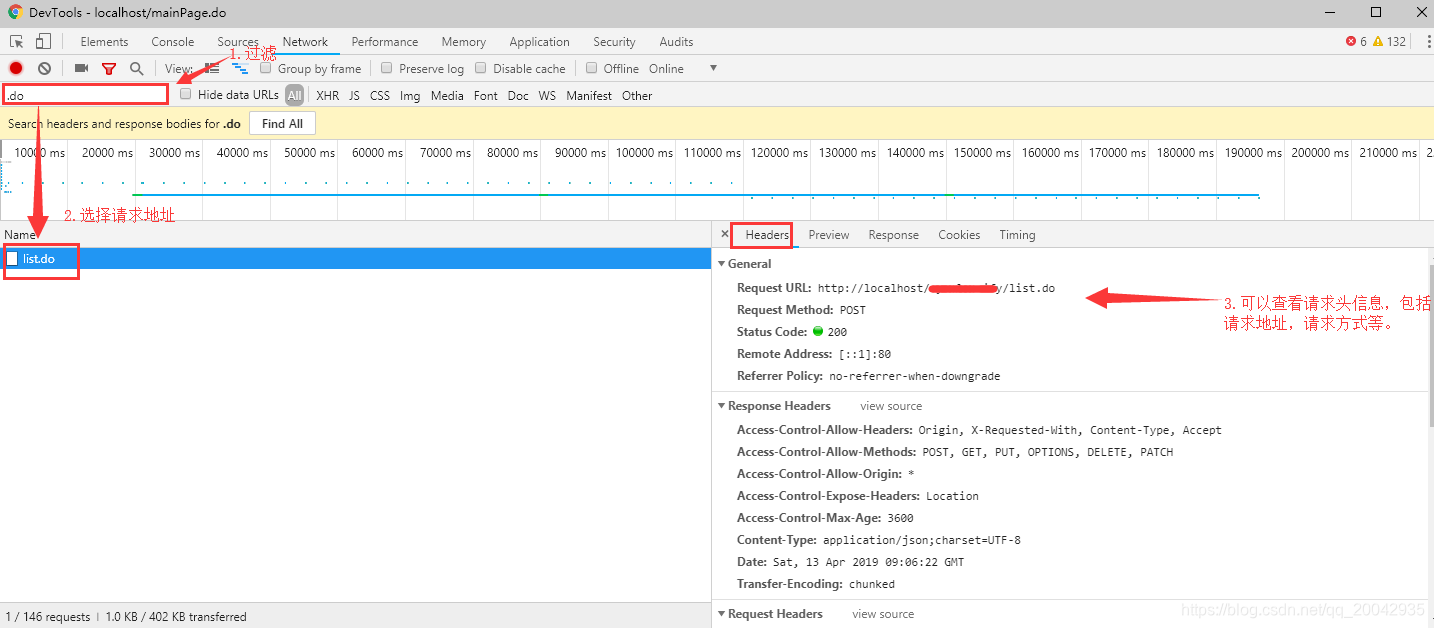The width and height of the screenshot is (1434, 628).
Task: Click the Find All button
Action: click(x=282, y=124)
